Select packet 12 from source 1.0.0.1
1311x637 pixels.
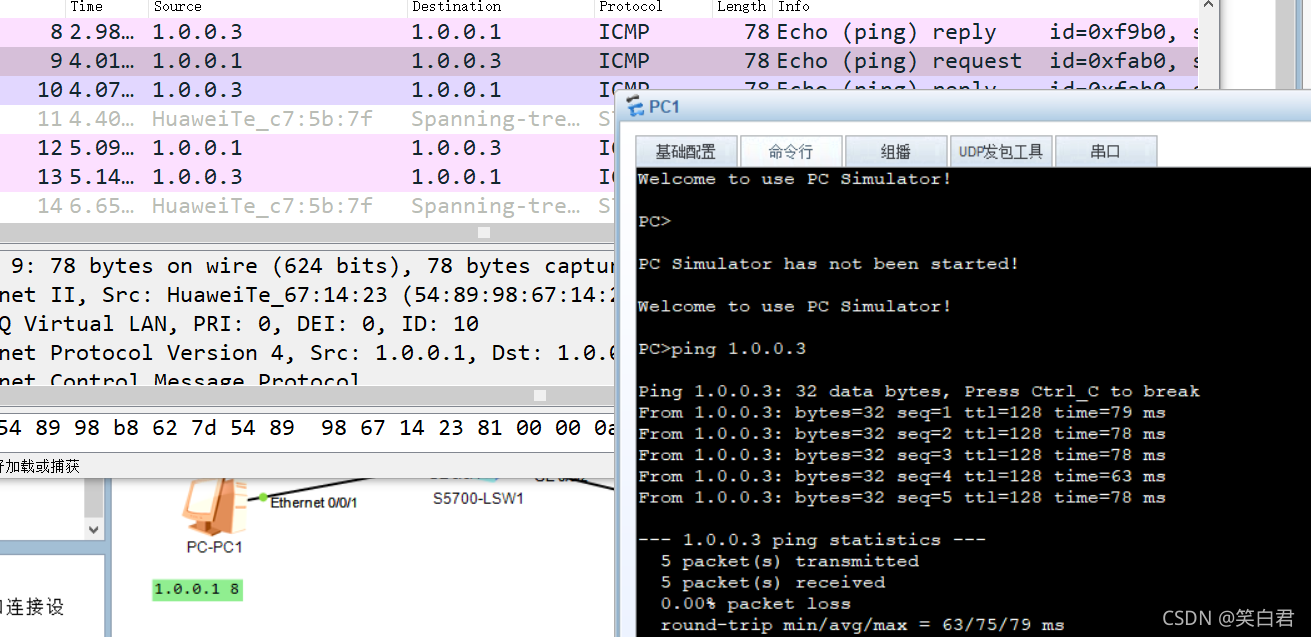click(x=306, y=148)
